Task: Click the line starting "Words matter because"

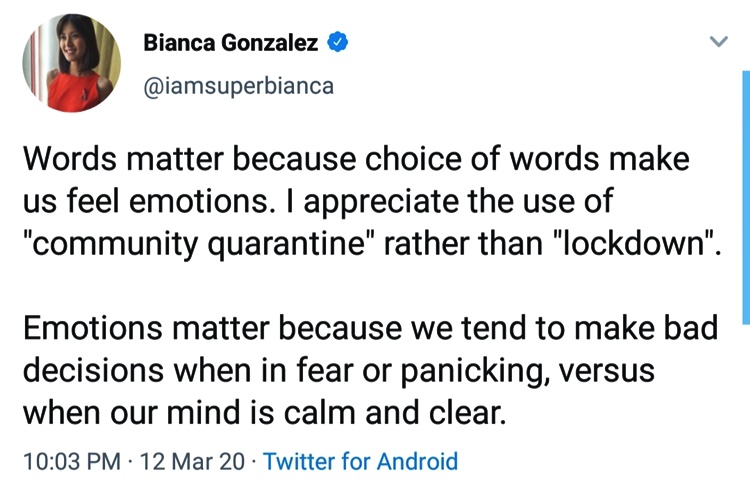Action: coord(356,158)
